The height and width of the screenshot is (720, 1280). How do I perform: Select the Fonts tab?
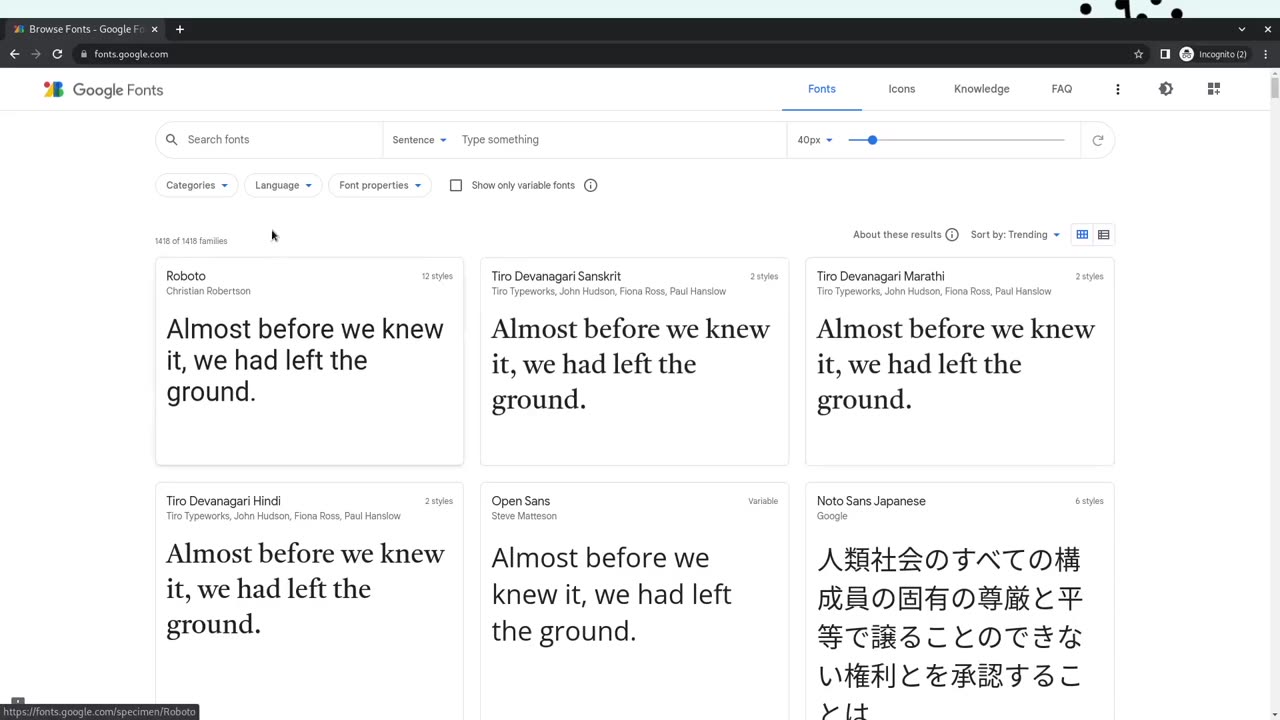coord(821,89)
